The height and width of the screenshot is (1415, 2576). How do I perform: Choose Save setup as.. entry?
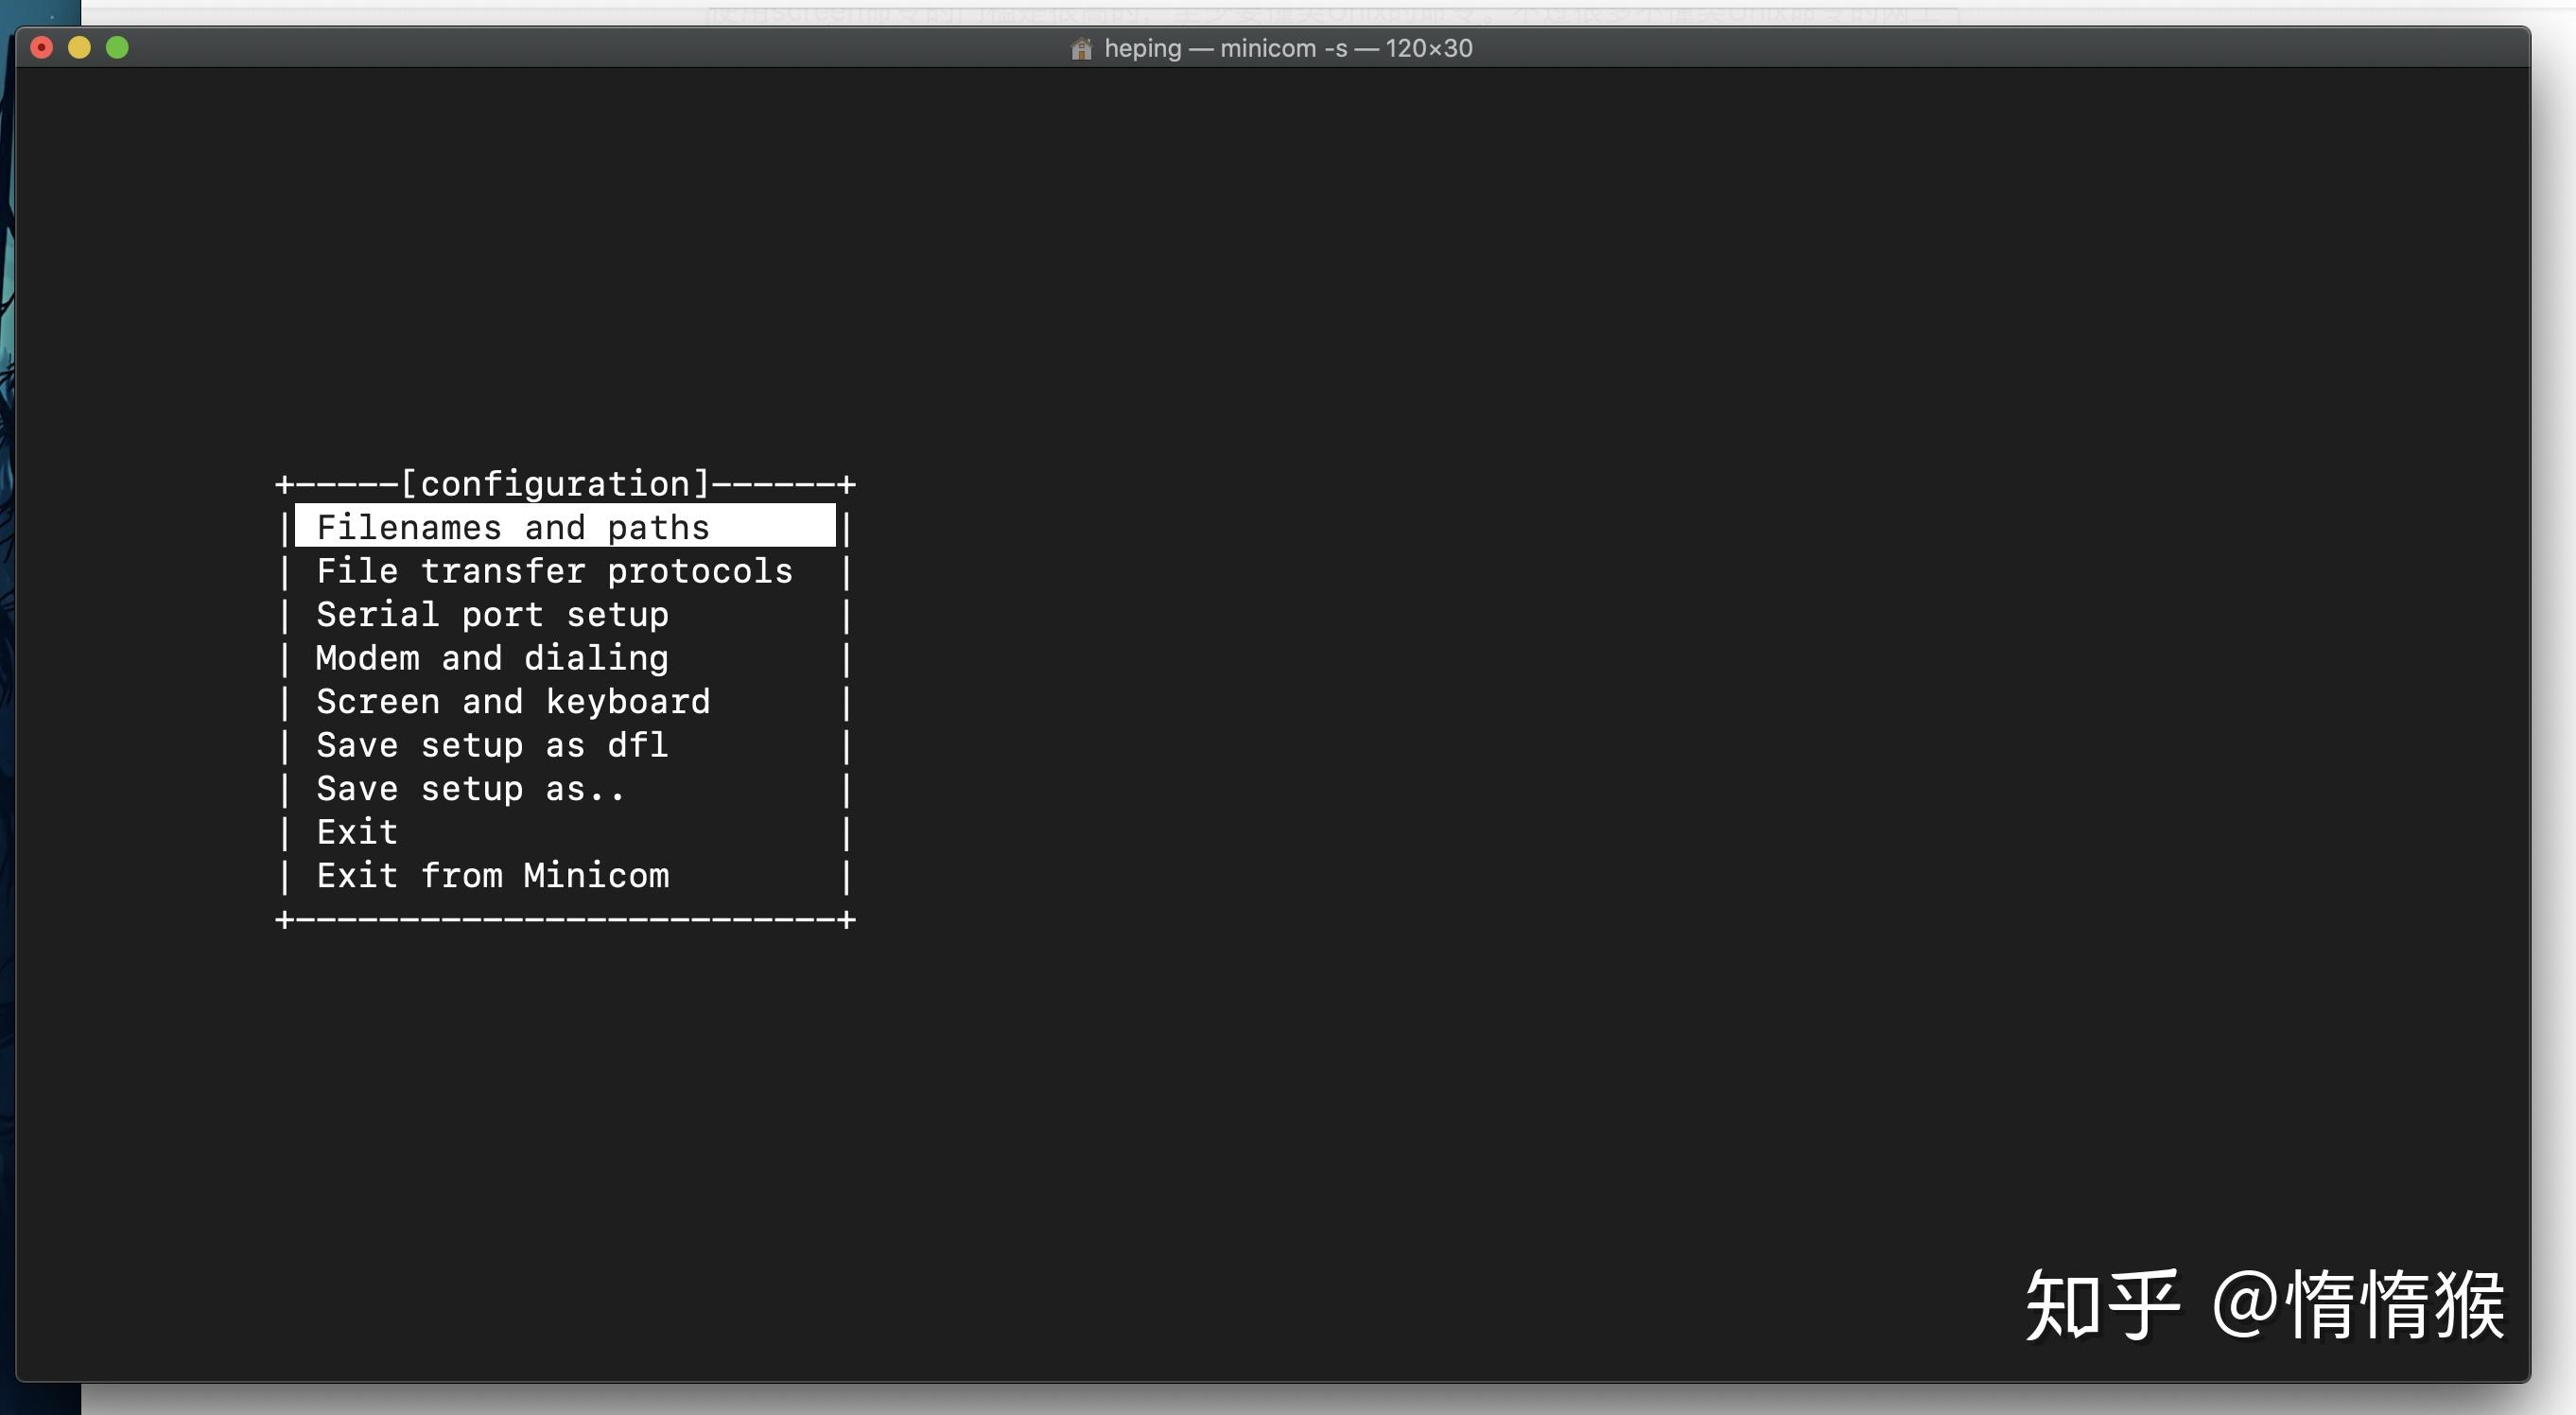tap(470, 789)
